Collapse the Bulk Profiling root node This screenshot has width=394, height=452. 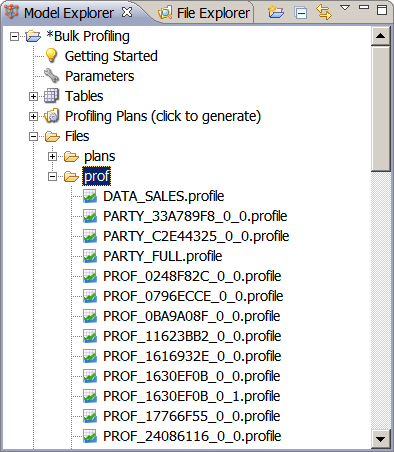pyautogui.click(x=14, y=36)
